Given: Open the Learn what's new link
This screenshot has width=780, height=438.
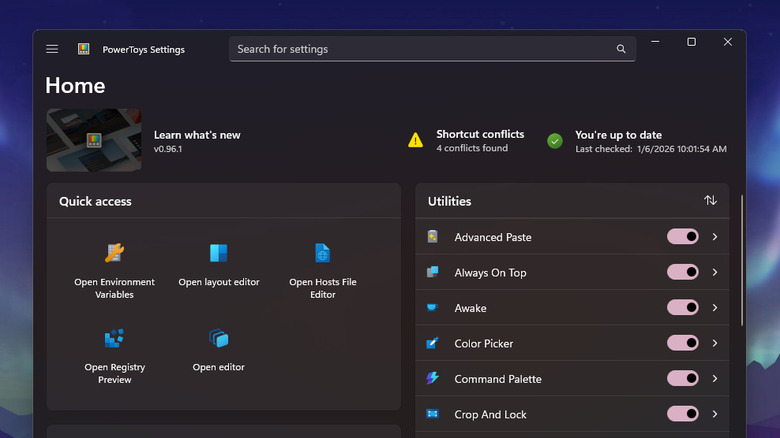Looking at the screenshot, I should pos(197,135).
